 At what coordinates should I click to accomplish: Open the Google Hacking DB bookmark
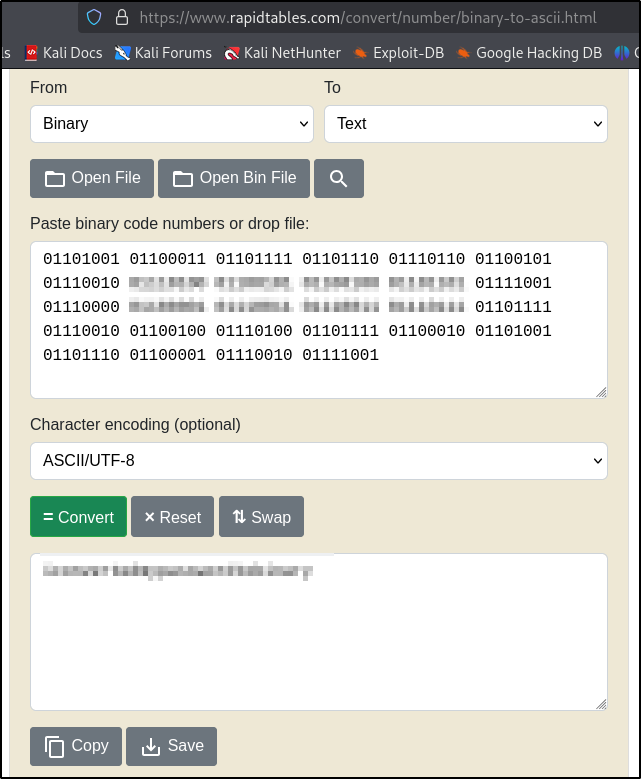(x=529, y=53)
